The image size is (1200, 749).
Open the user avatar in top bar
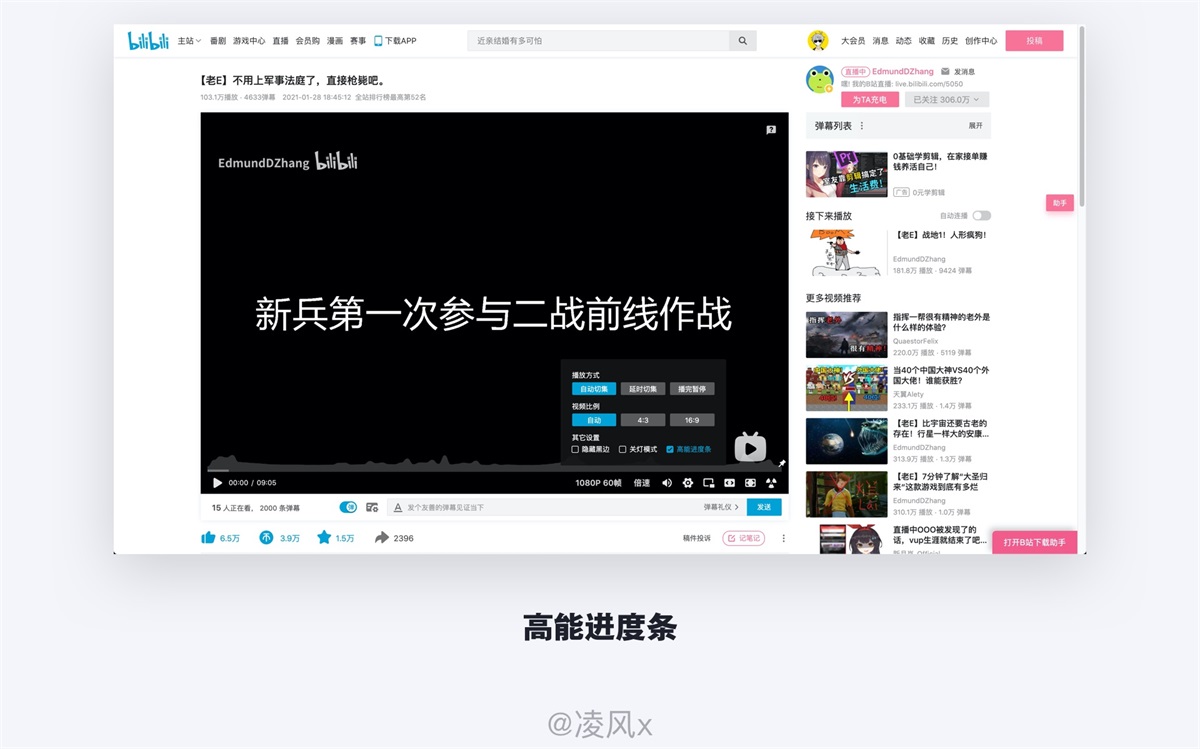(818, 41)
